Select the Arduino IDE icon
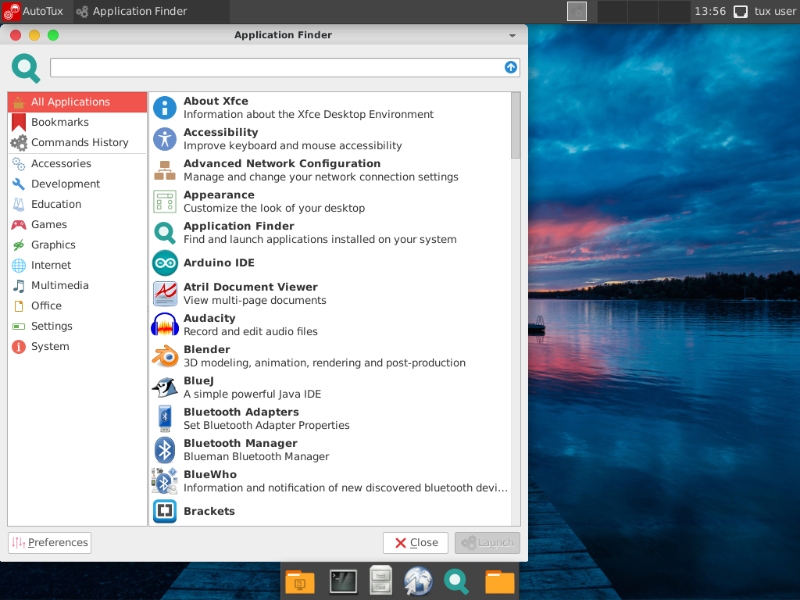 [165, 263]
